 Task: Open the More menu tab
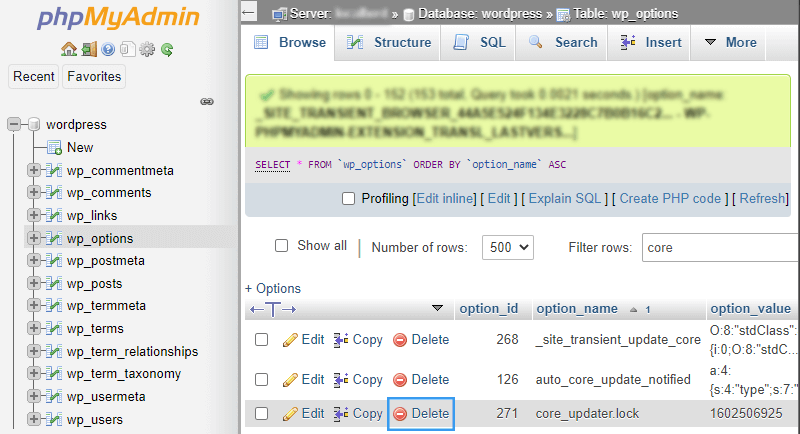(x=730, y=42)
